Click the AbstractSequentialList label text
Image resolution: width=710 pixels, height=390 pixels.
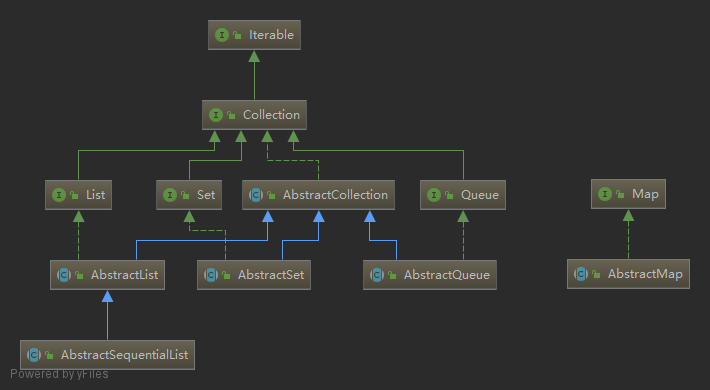(x=125, y=355)
